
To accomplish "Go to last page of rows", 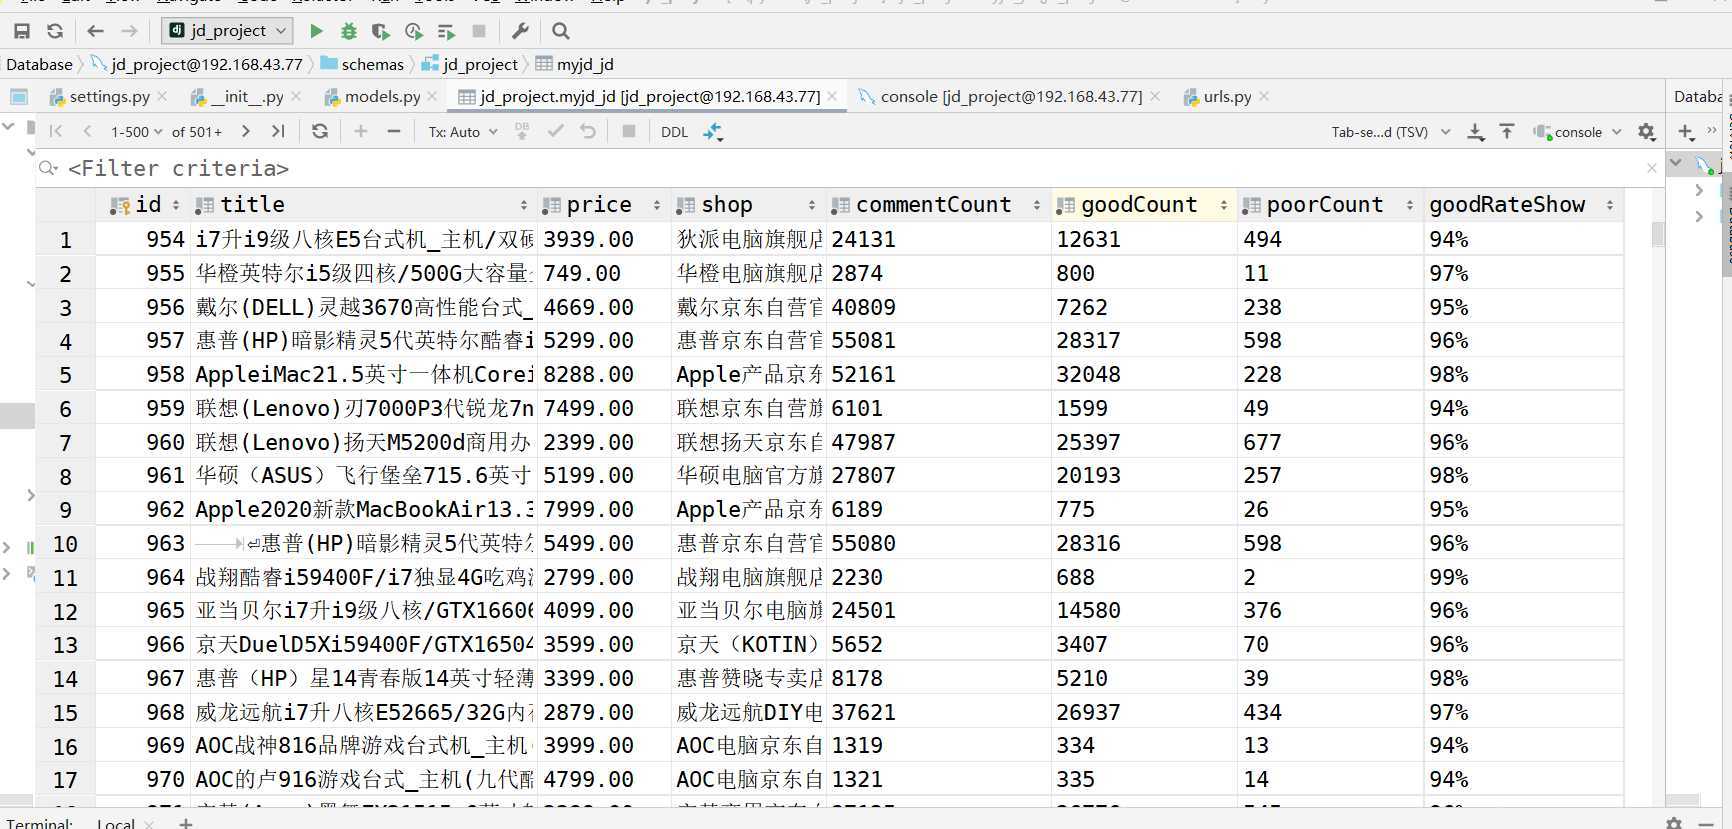I will (x=278, y=131).
